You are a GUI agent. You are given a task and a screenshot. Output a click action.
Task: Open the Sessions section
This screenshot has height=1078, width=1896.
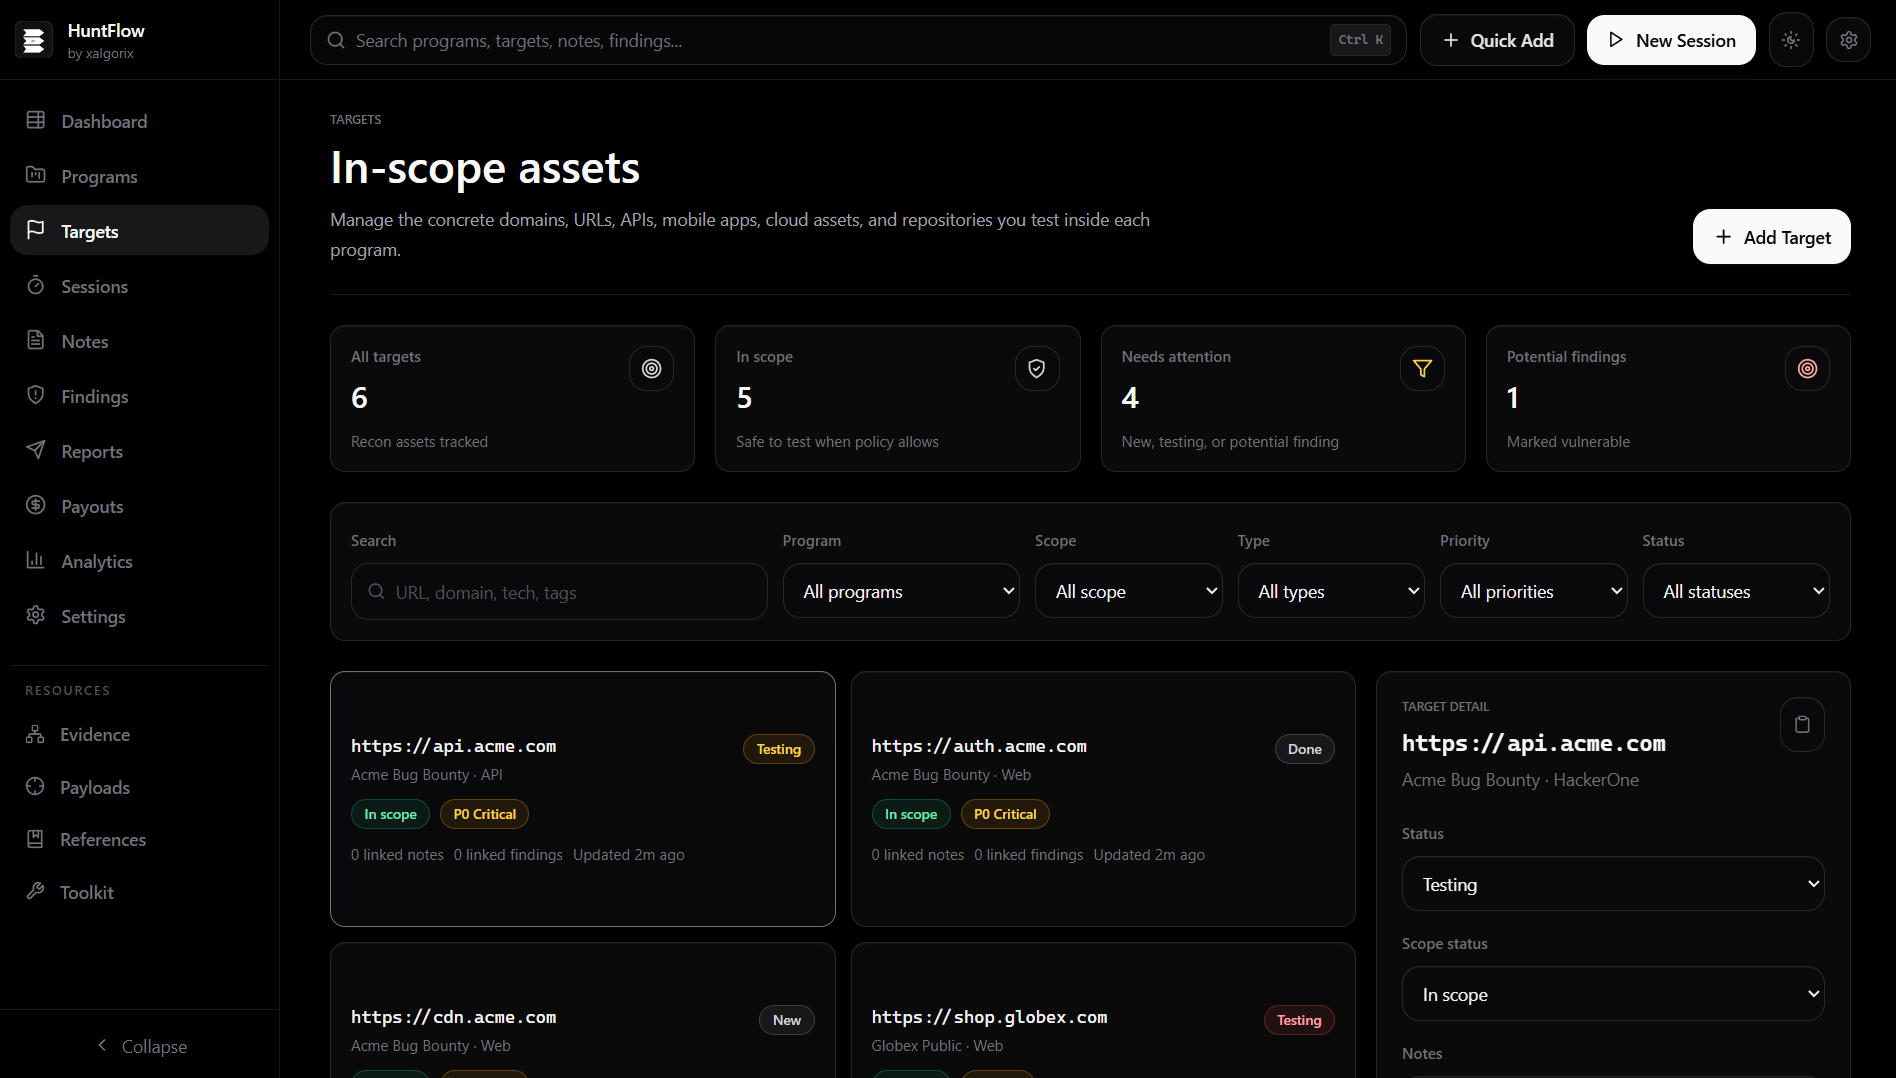[139, 286]
